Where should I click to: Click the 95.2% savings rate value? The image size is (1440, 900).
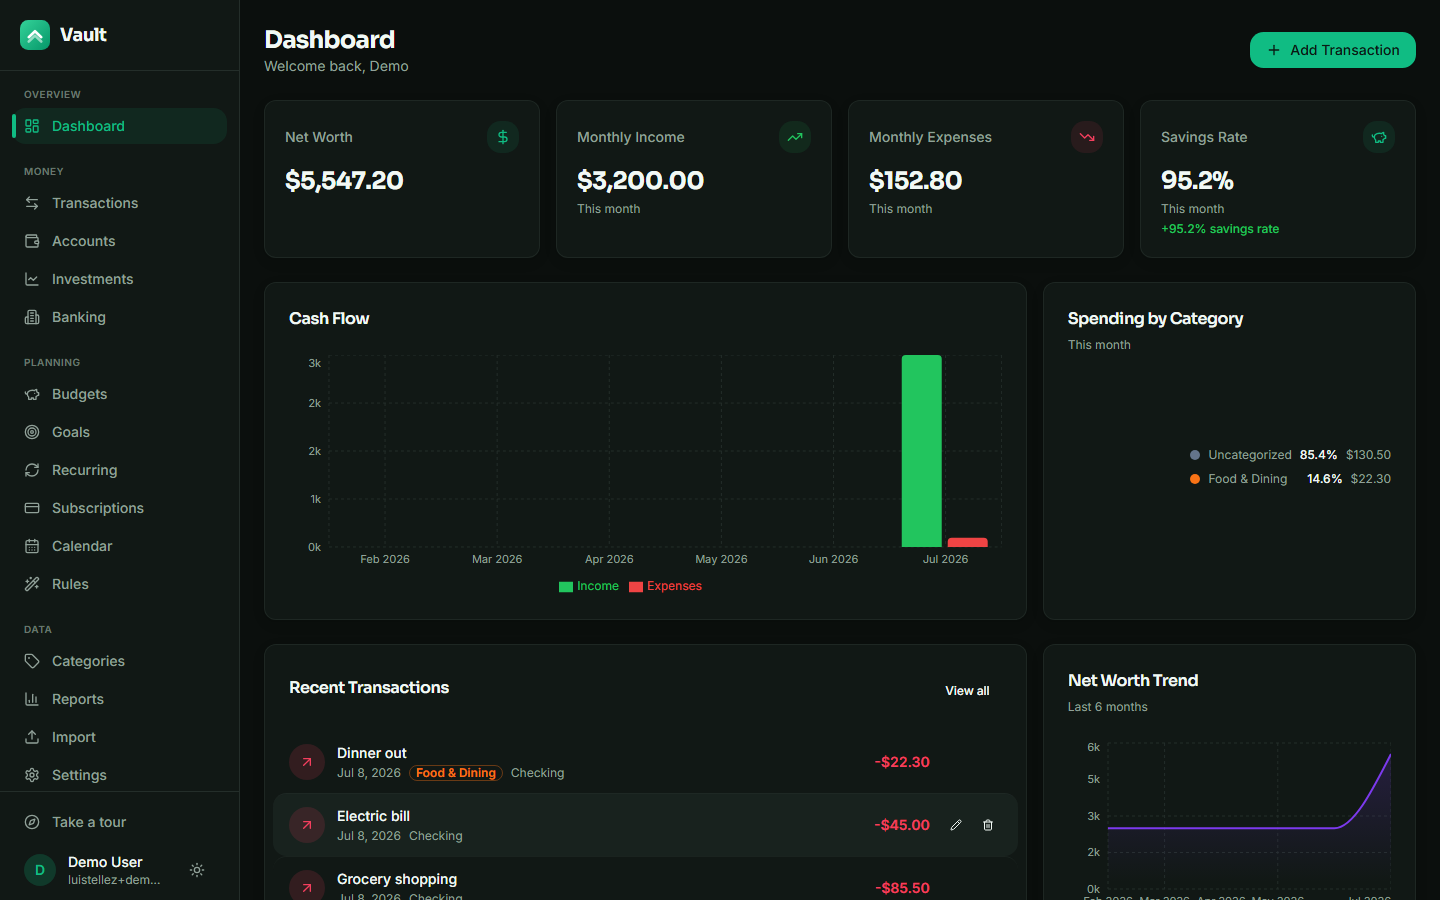(x=1197, y=180)
